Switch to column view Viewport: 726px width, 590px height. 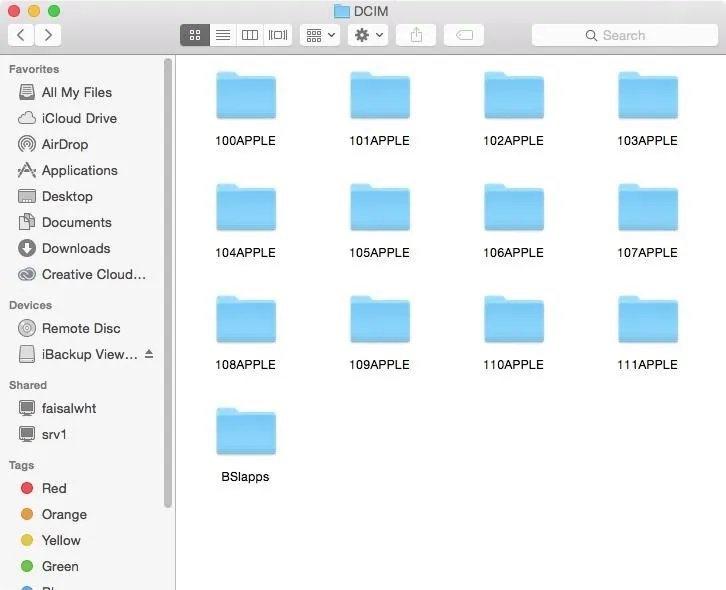point(250,35)
